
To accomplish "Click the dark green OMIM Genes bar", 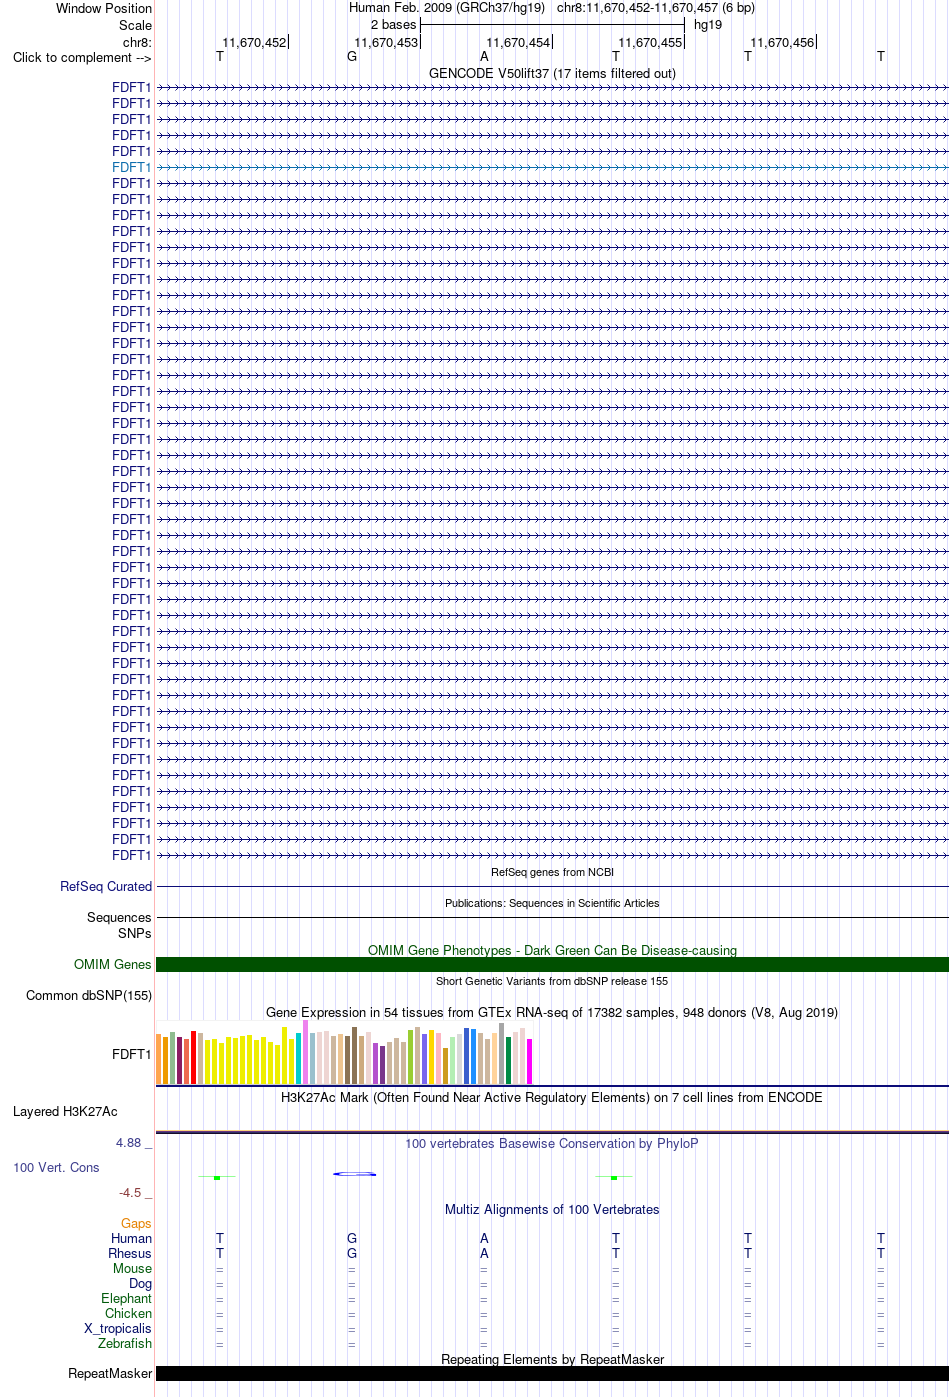I will [552, 965].
